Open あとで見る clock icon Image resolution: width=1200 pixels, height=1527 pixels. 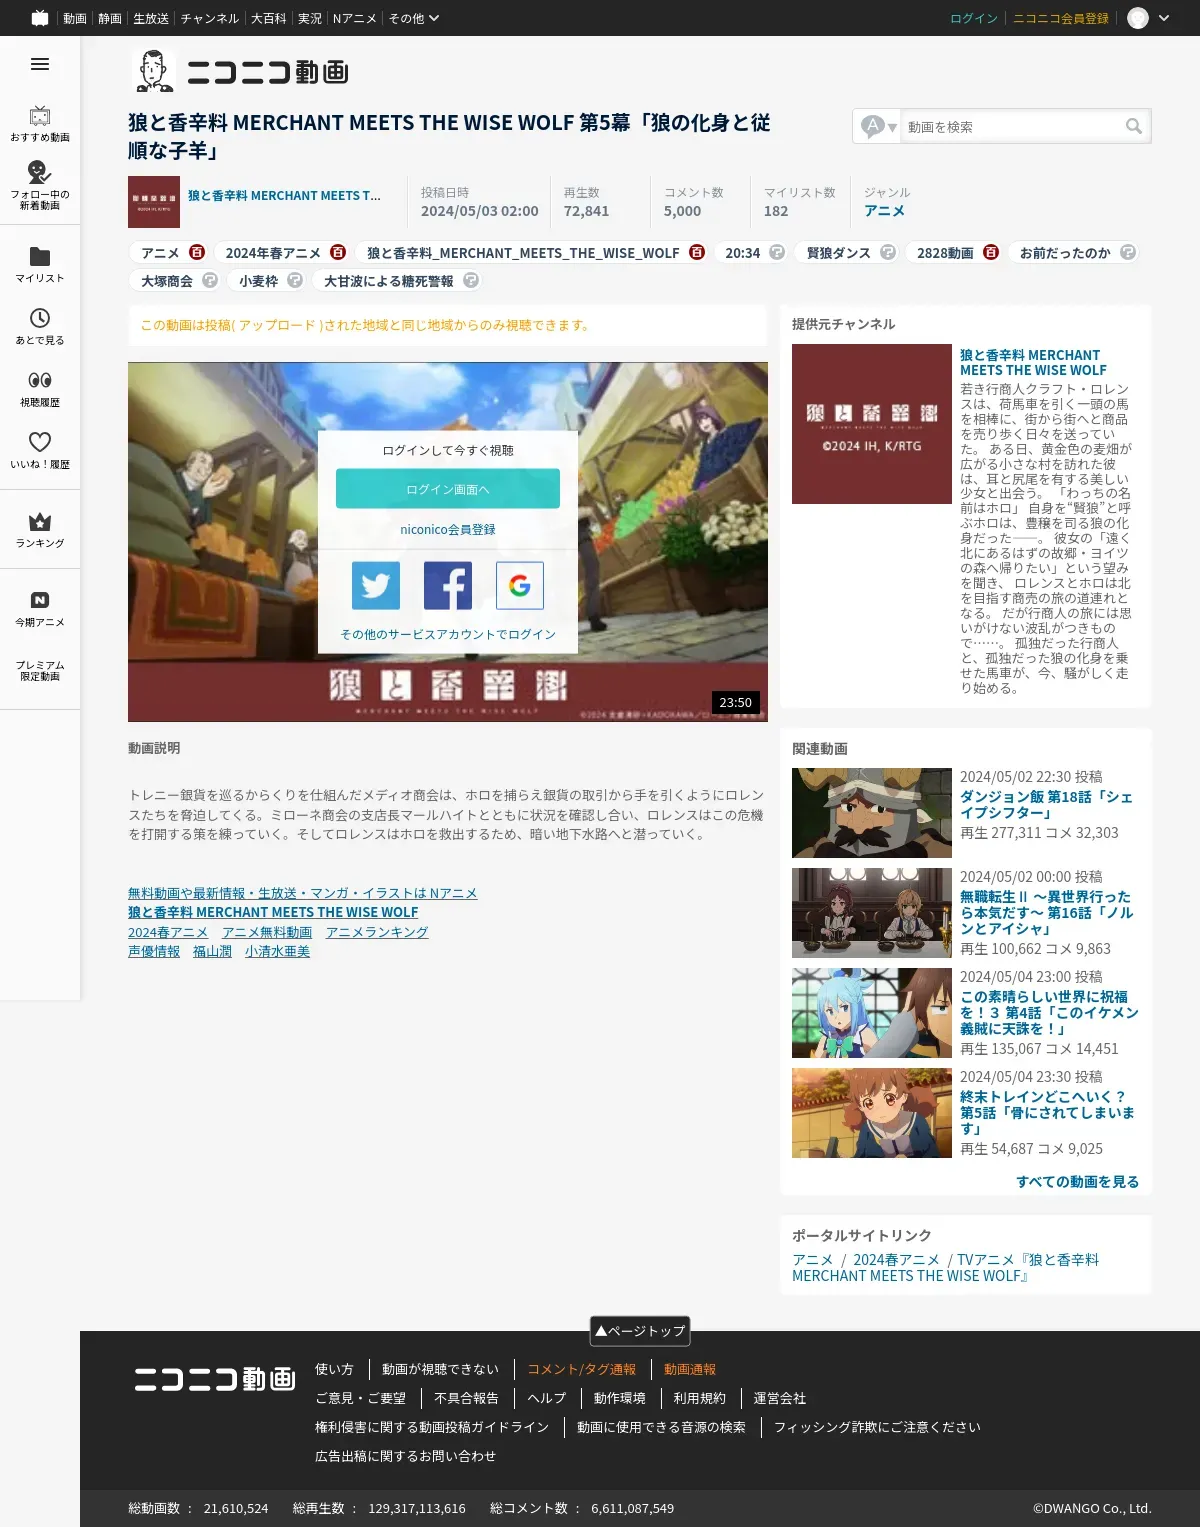pos(40,318)
